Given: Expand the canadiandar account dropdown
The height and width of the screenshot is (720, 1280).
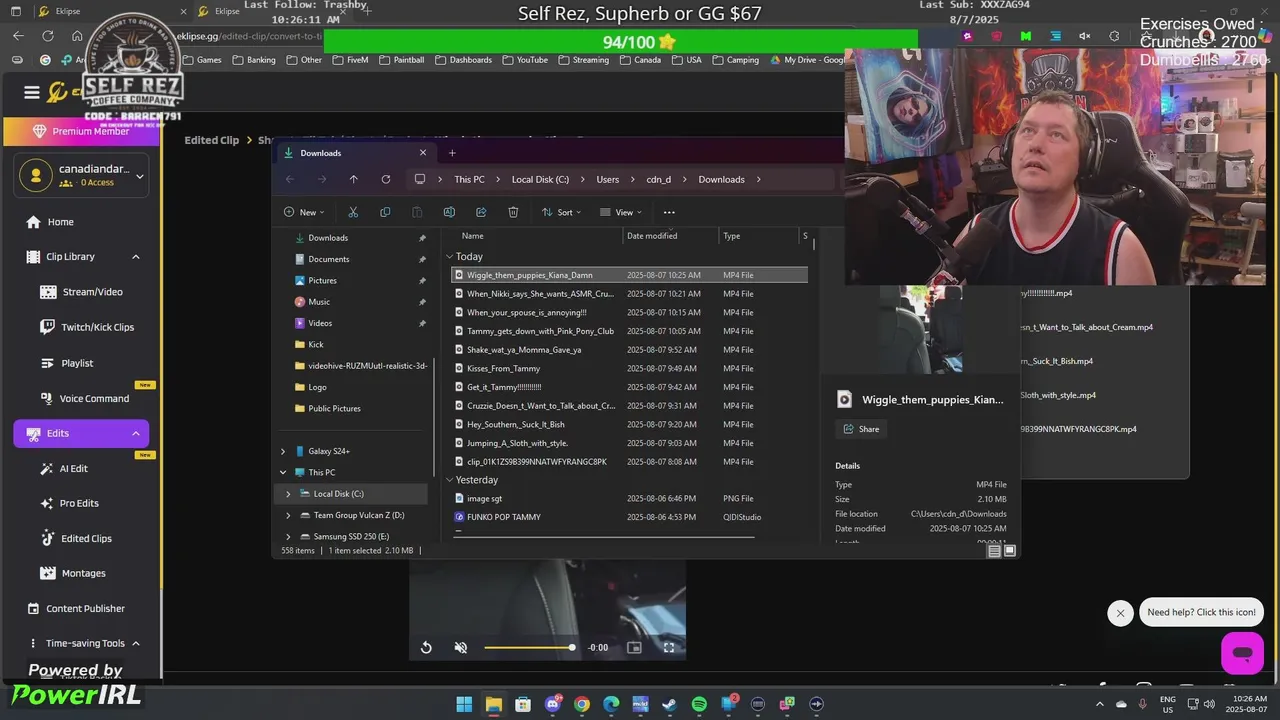Looking at the screenshot, I should (140, 176).
